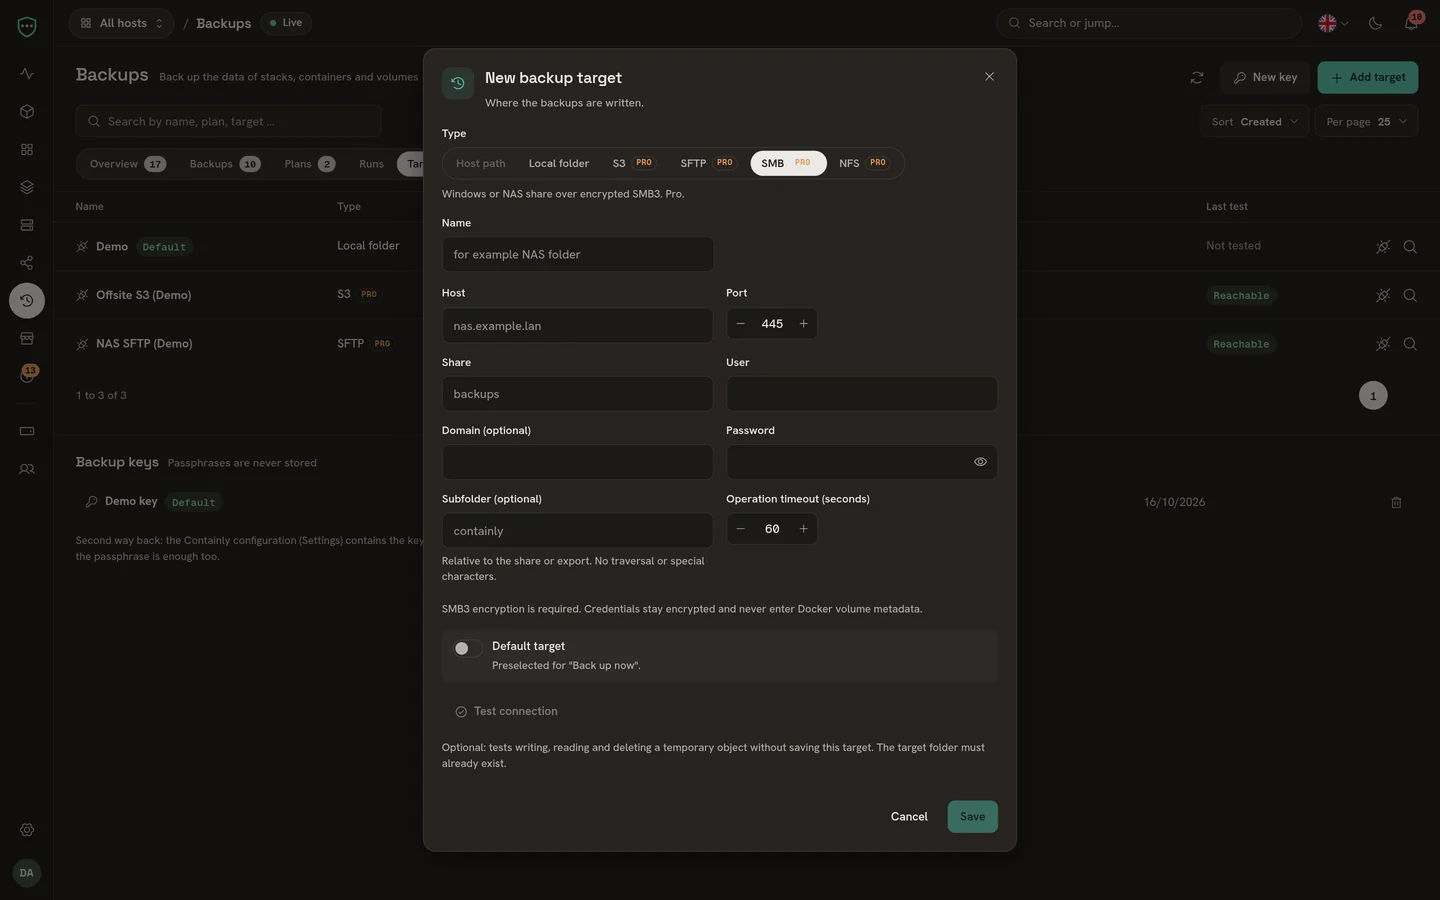Select Host path type
The width and height of the screenshot is (1440, 900).
[481, 163]
